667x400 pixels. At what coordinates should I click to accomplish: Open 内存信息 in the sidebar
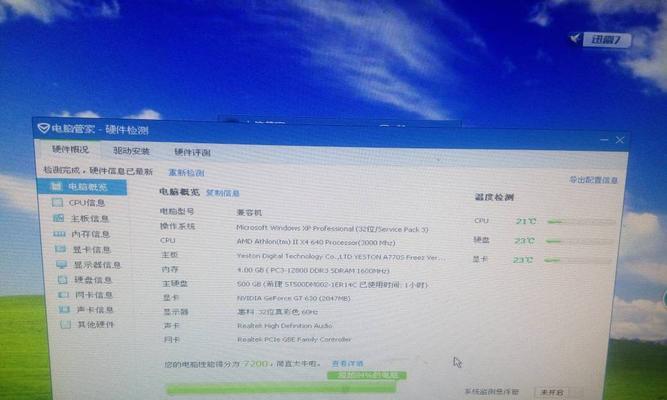point(91,234)
